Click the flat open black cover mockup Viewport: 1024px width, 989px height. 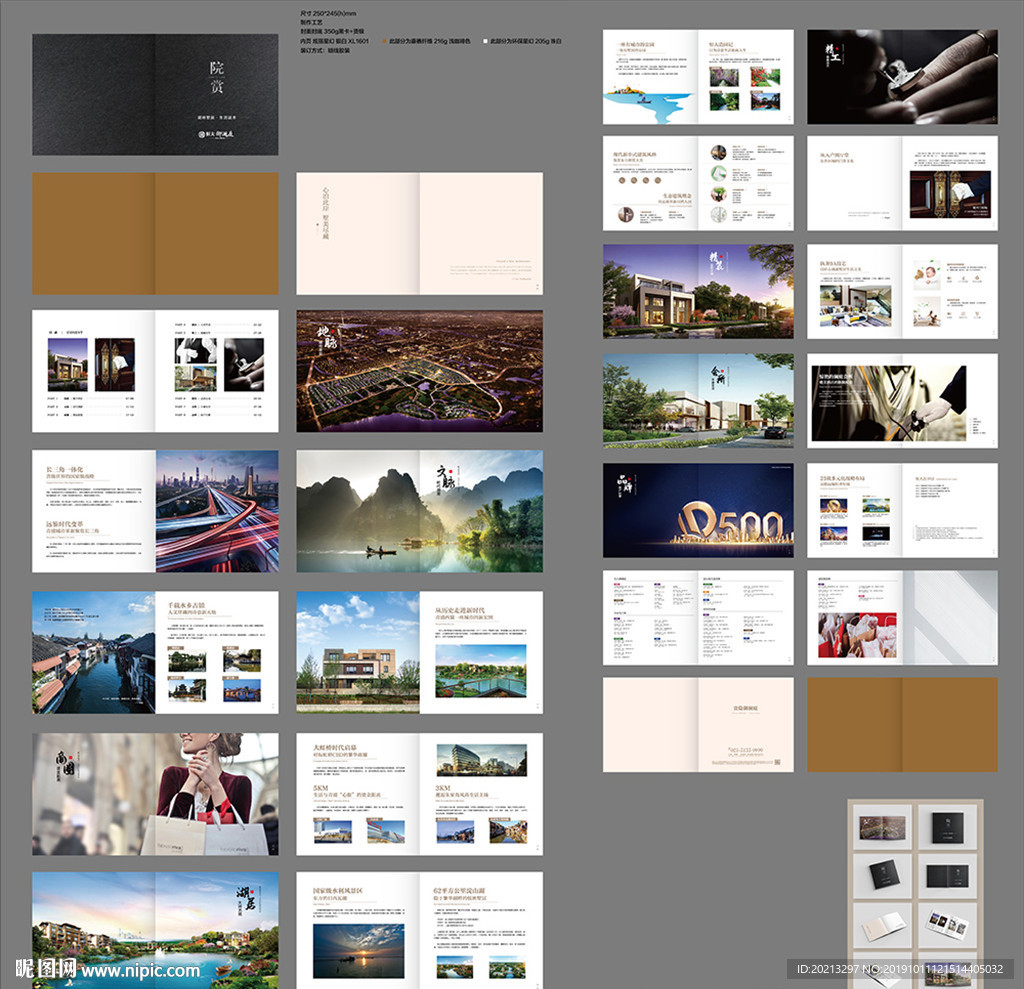[947, 876]
